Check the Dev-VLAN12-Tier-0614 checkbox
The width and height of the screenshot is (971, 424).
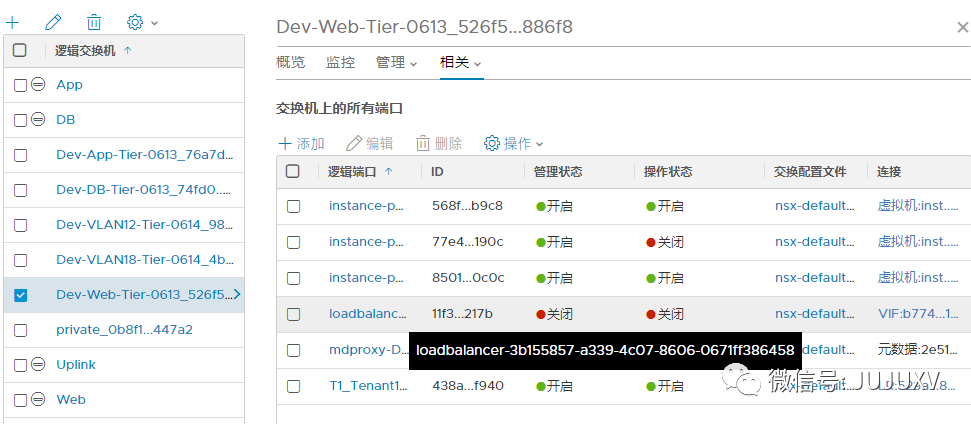point(20,225)
